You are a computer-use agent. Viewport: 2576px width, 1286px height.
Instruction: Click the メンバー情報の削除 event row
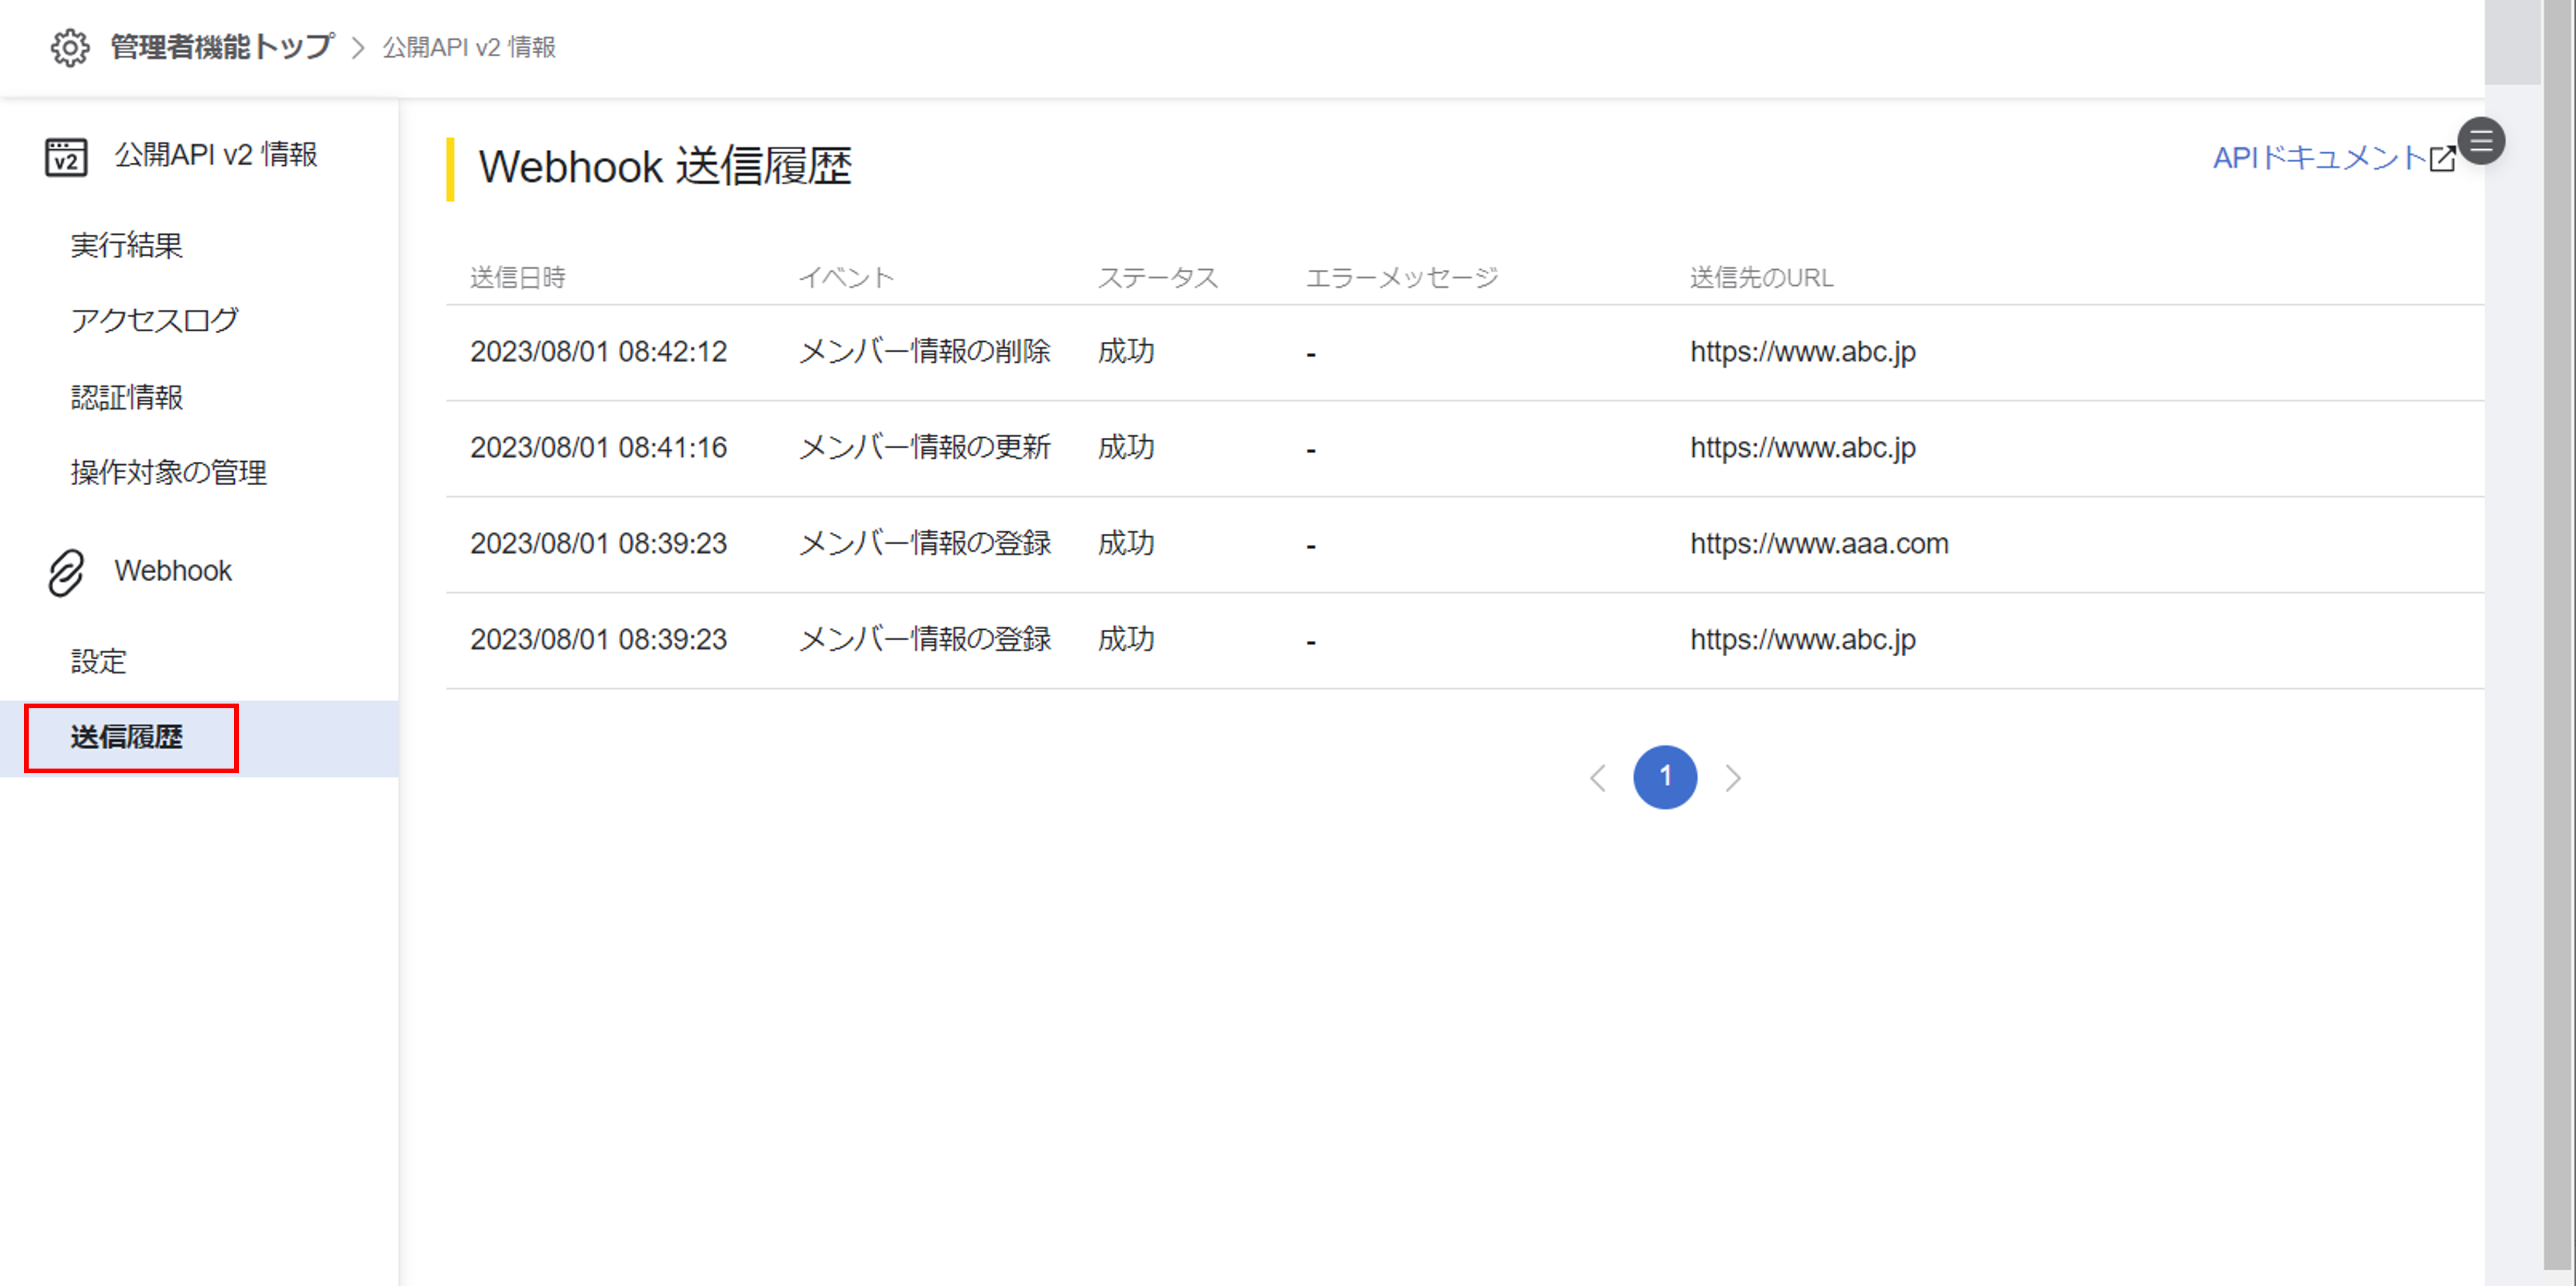tap(924, 352)
